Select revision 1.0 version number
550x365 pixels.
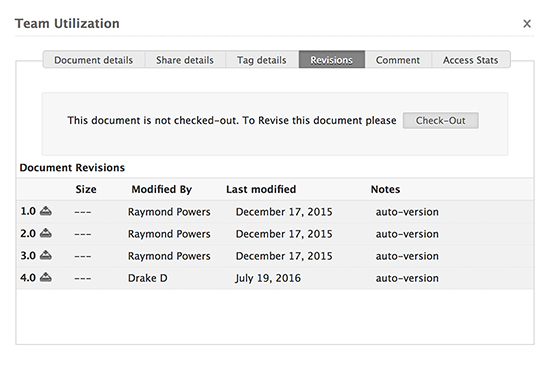tap(28, 211)
